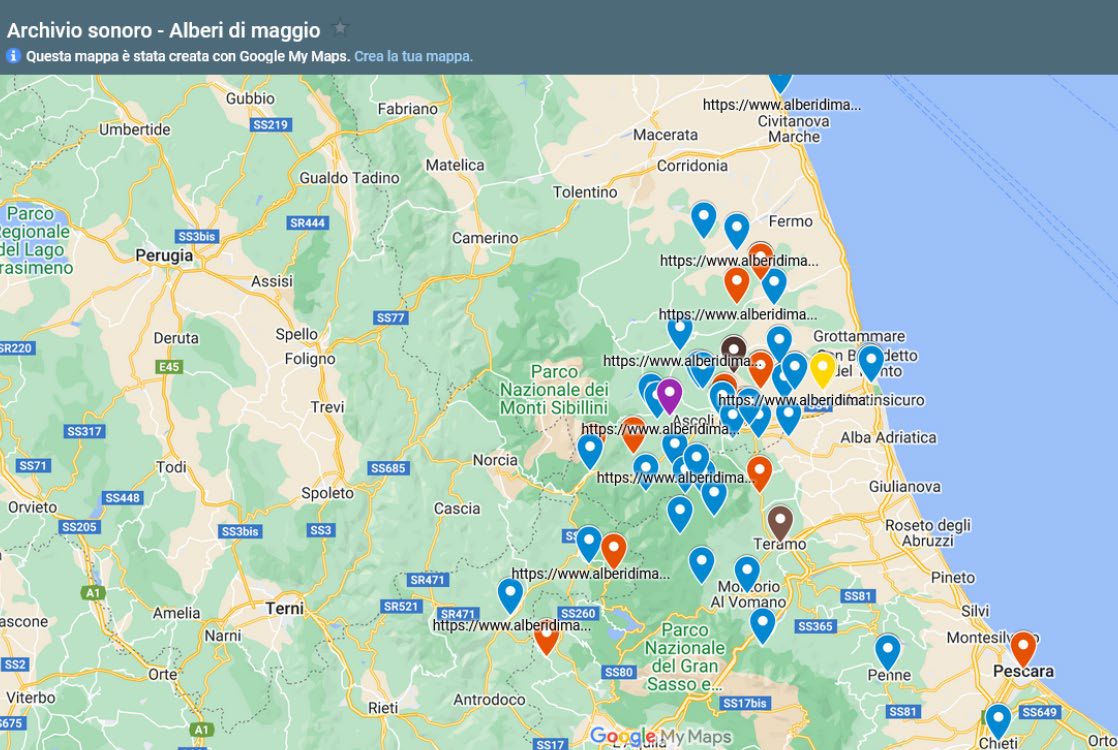
Task: Open the 'Crea la tua mappa' link
Action: tap(413, 56)
